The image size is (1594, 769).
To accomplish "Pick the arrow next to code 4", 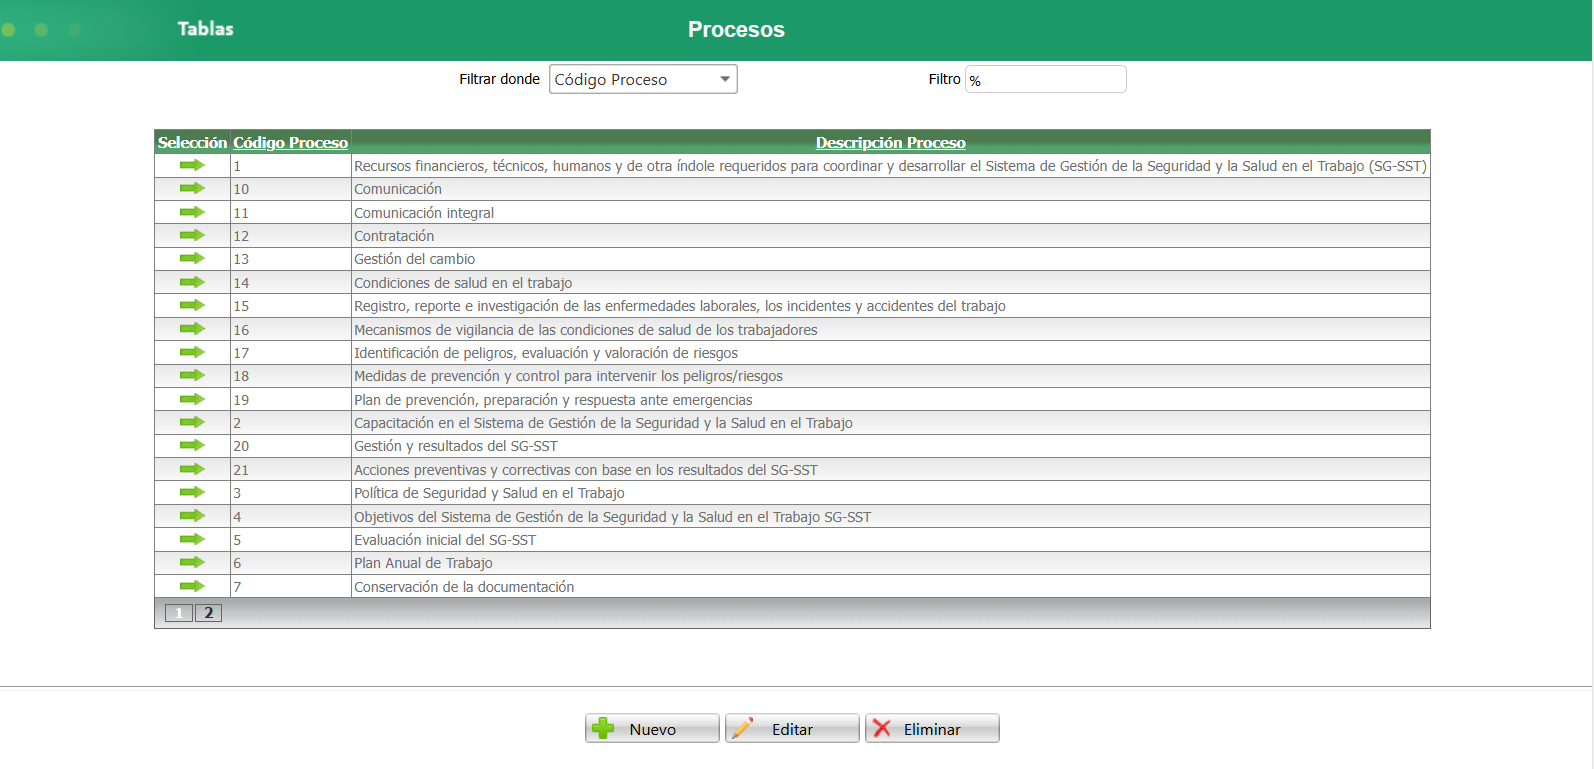I will (192, 516).
